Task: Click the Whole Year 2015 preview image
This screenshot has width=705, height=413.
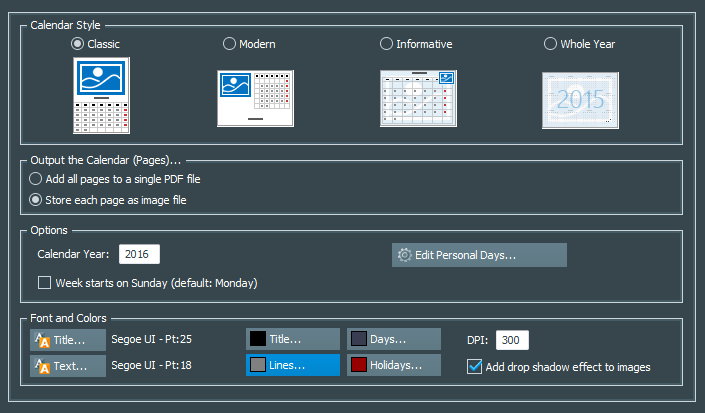Action: [x=580, y=99]
